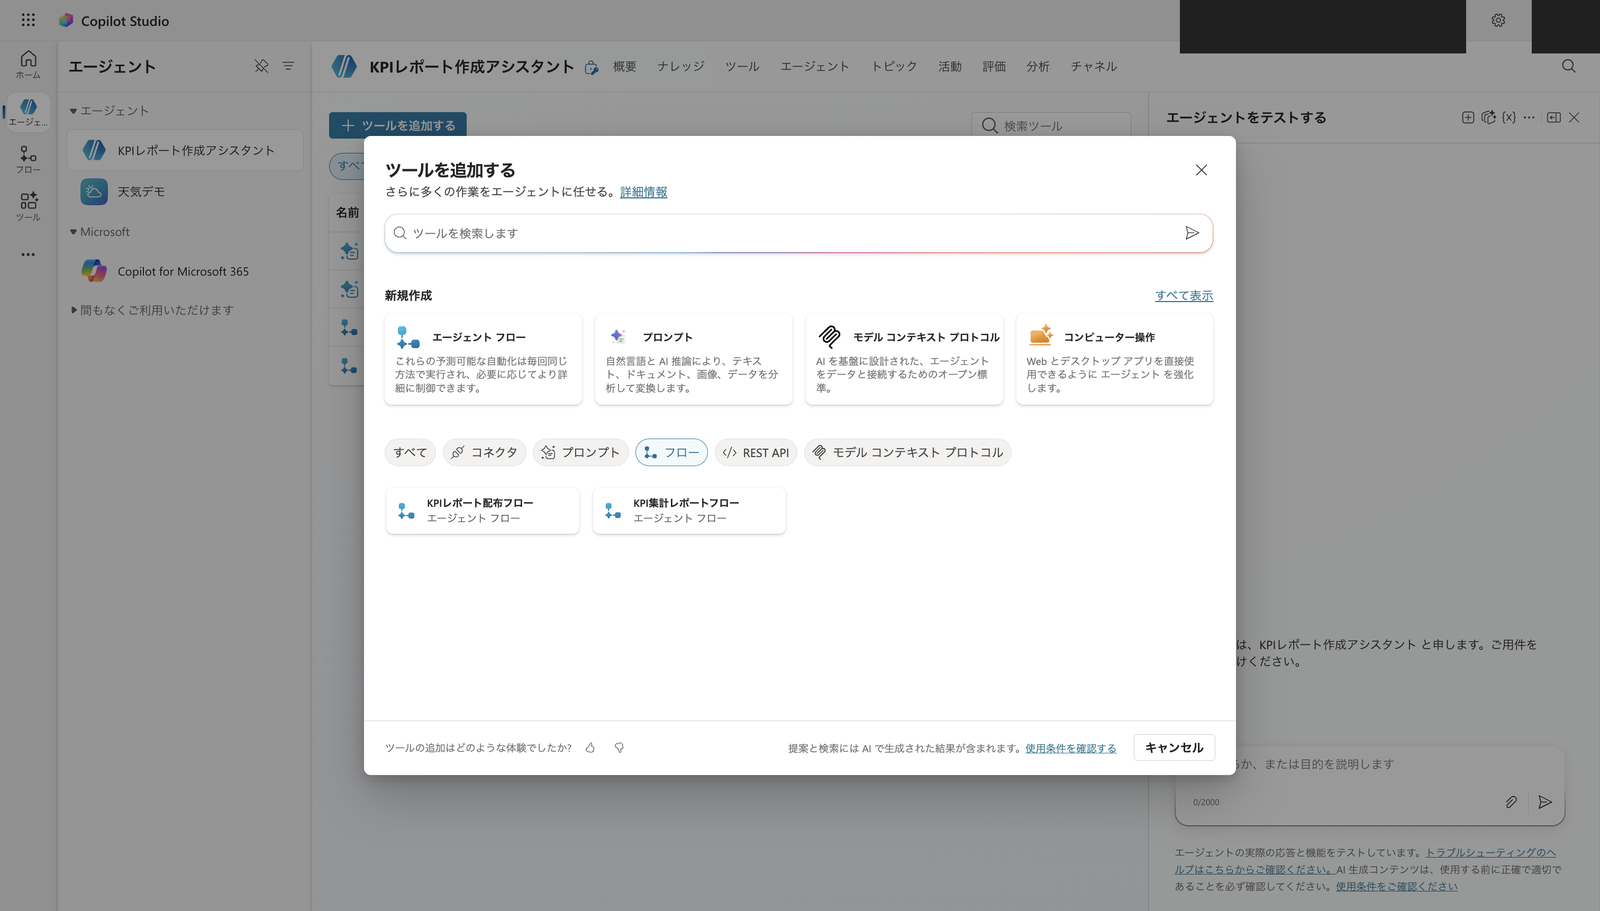Click the キャンセル button
Image resolution: width=1600 pixels, height=911 pixels.
[x=1174, y=748]
